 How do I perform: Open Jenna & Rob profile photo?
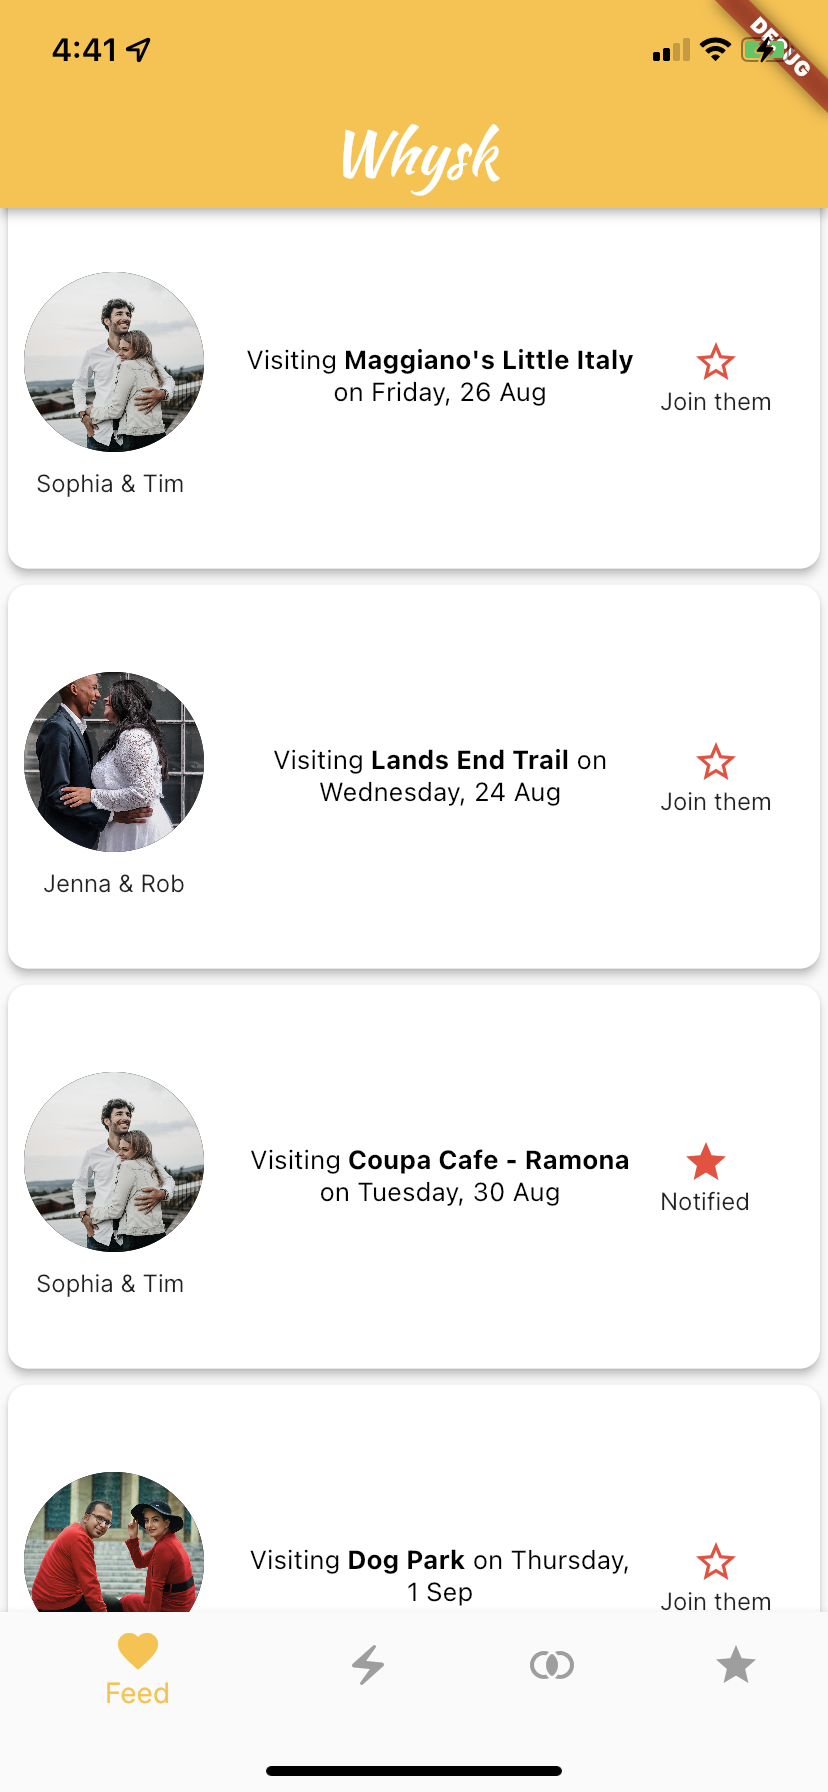tap(114, 762)
